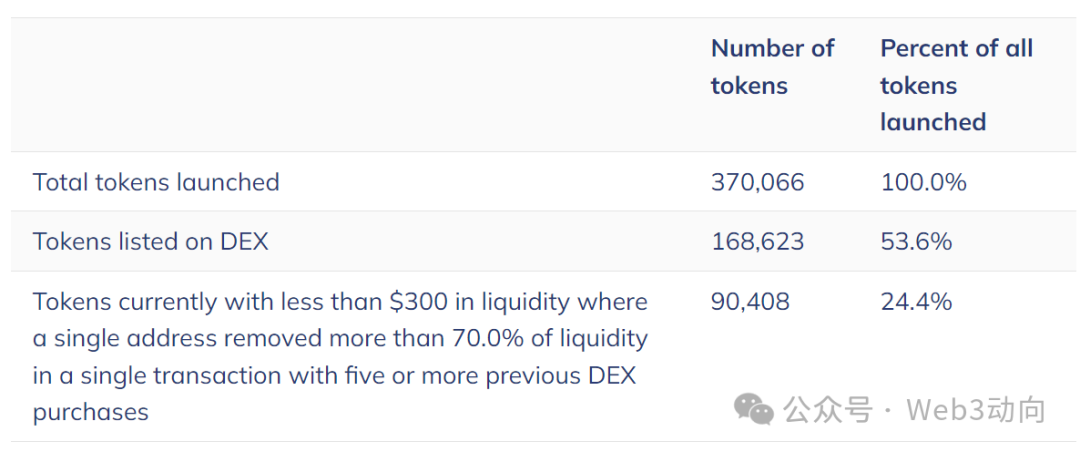Click the 100.0% percentage cell
The image size is (1080, 452).
tap(923, 182)
